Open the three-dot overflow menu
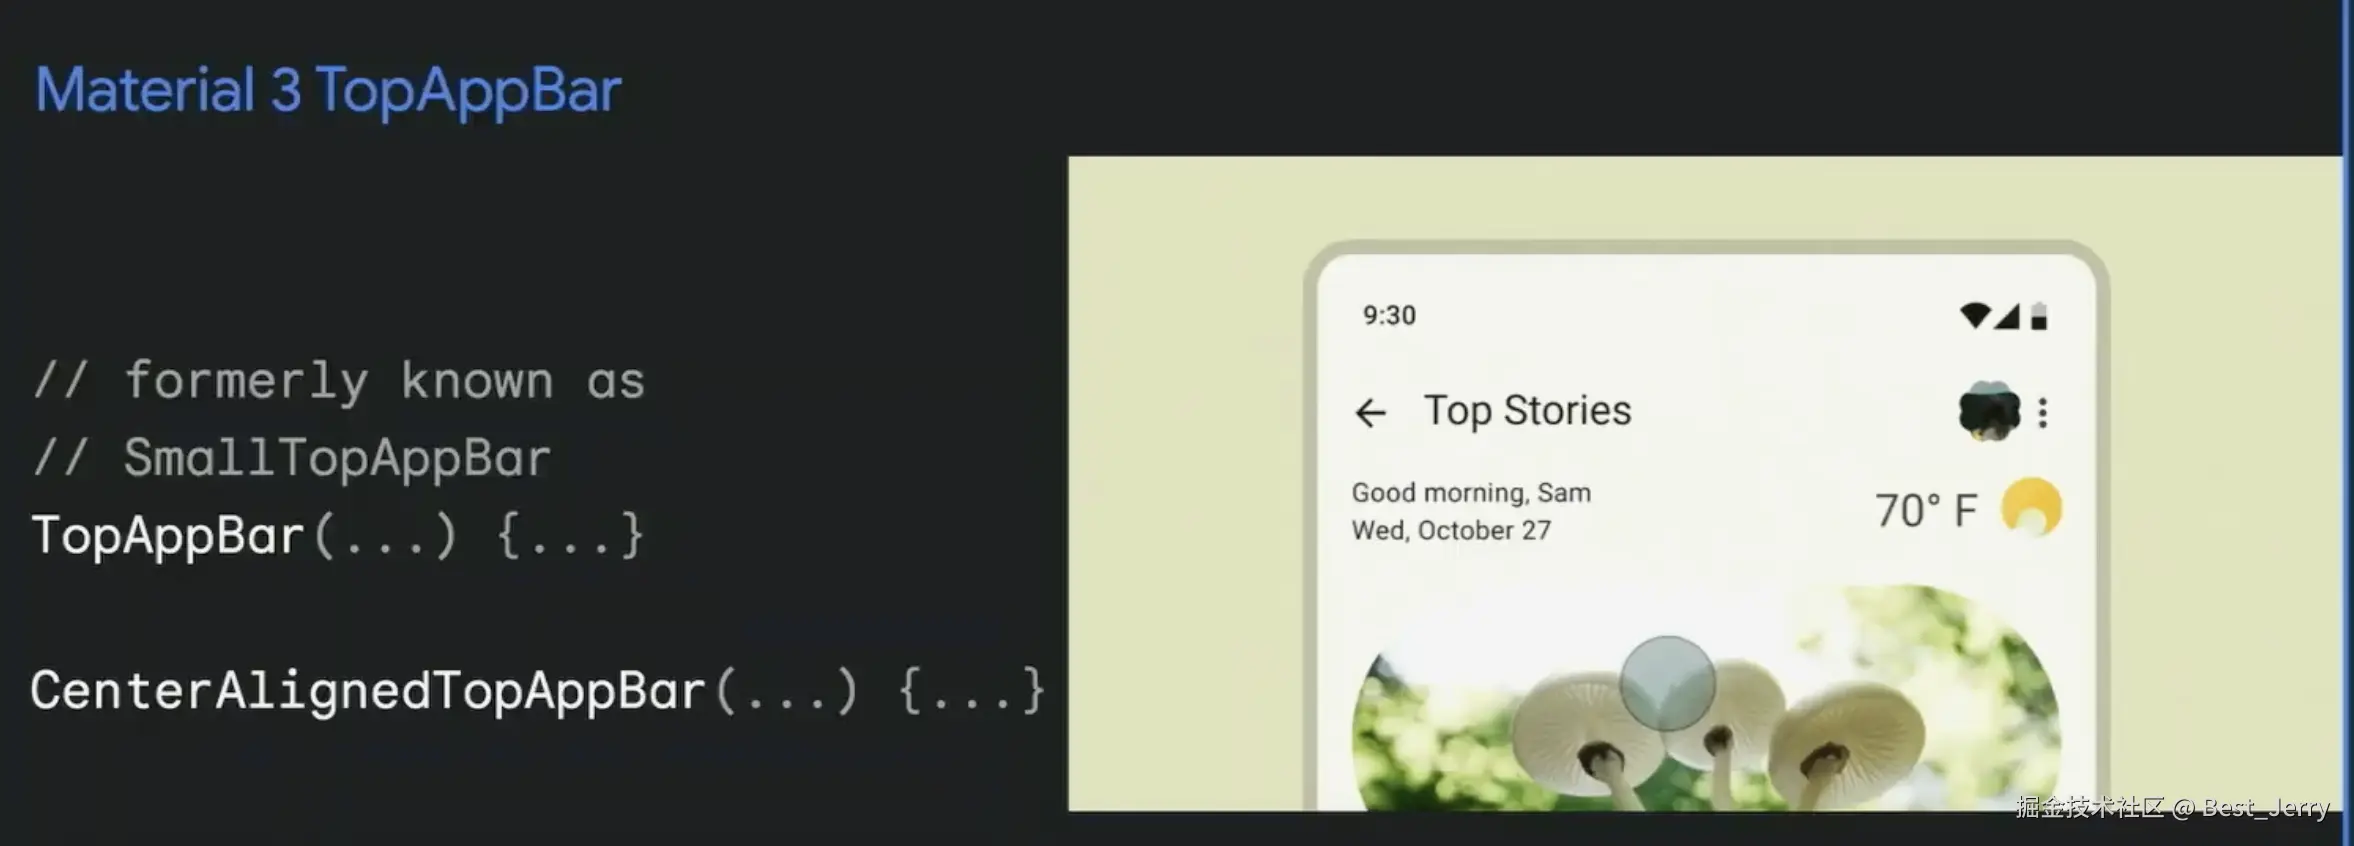This screenshot has height=846, width=2354. pos(2043,412)
